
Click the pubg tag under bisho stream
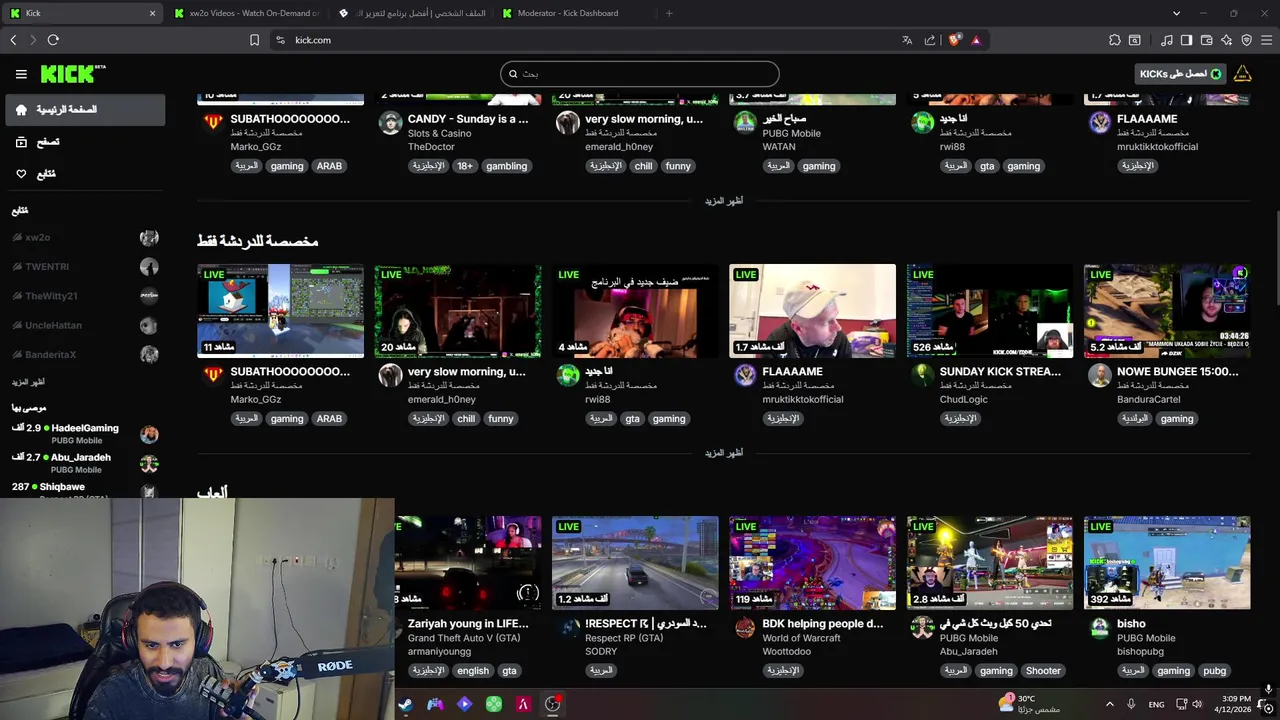[1214, 671]
